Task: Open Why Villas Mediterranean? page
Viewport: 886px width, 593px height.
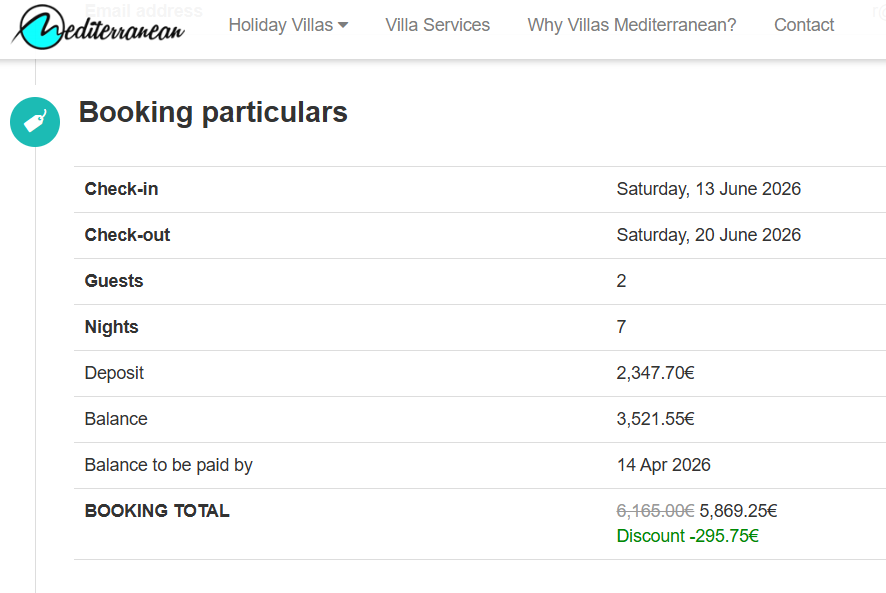Action: pos(631,25)
